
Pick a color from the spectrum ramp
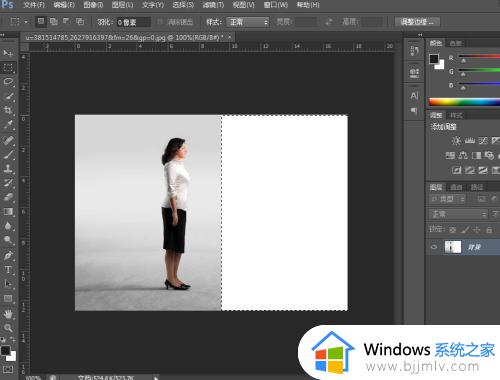click(x=464, y=102)
